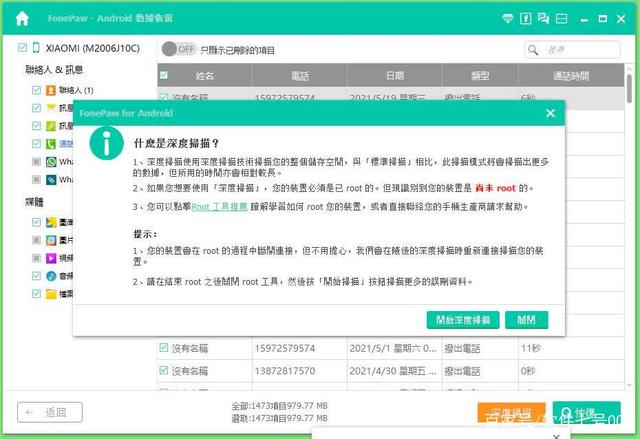Click the 關閉 button in dialog
640x439 pixels.
click(527, 320)
